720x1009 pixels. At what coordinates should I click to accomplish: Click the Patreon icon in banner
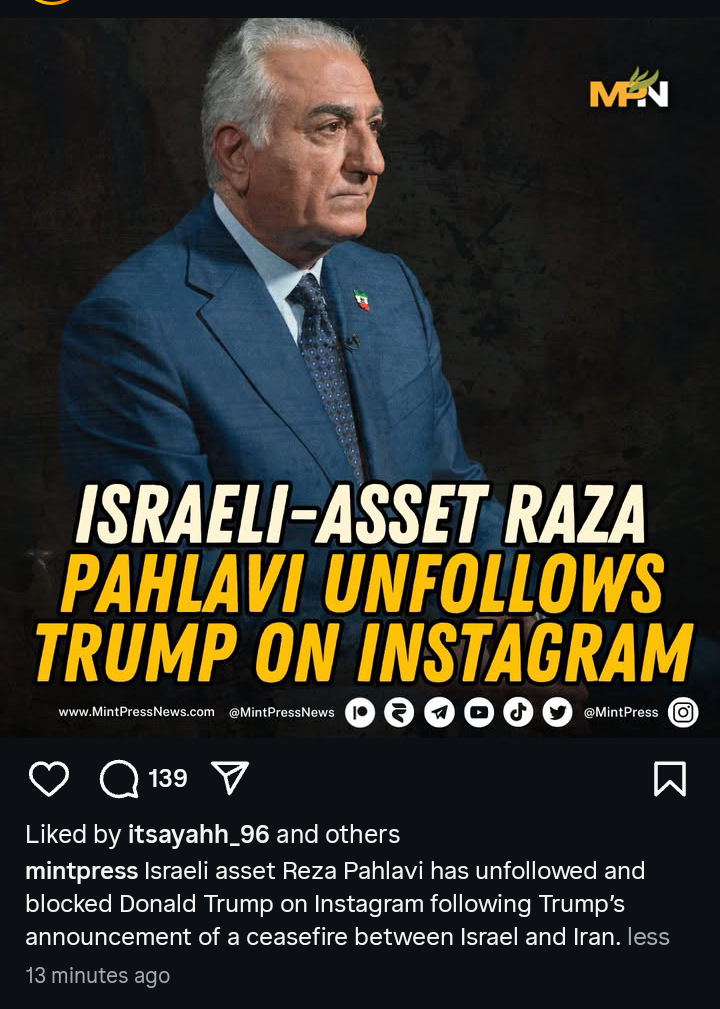pyautogui.click(x=360, y=713)
